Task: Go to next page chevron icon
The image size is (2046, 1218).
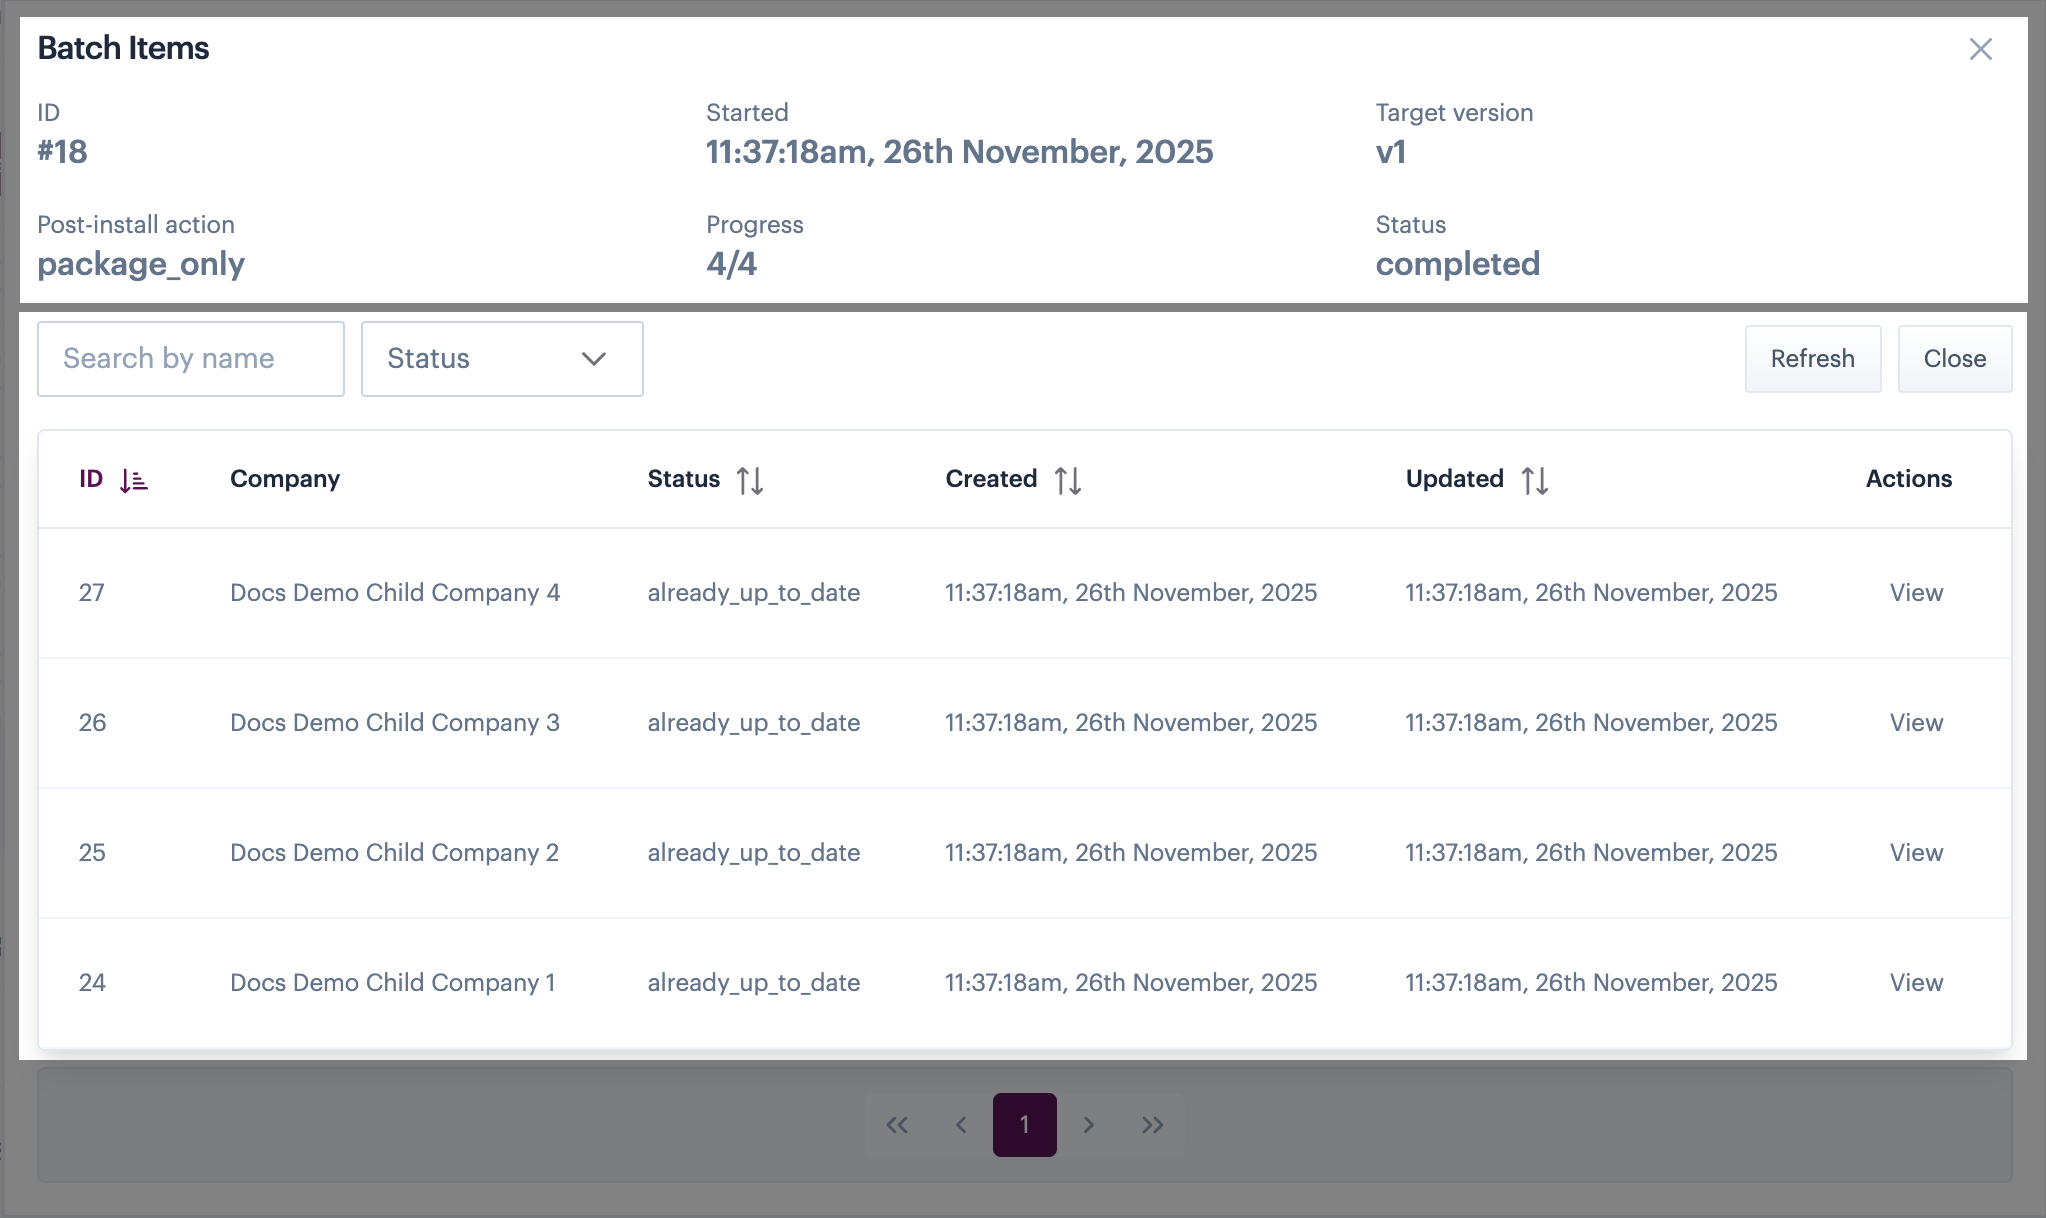Action: click(1089, 1125)
